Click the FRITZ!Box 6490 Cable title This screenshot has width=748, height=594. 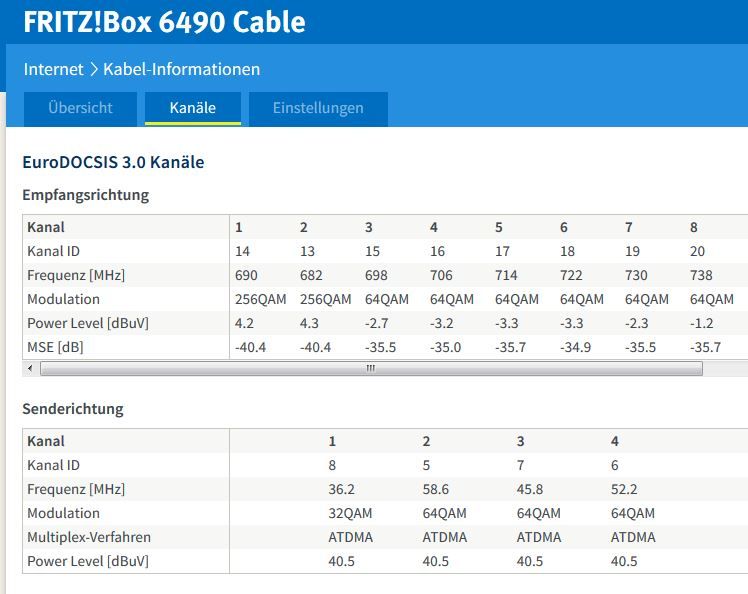(x=165, y=22)
